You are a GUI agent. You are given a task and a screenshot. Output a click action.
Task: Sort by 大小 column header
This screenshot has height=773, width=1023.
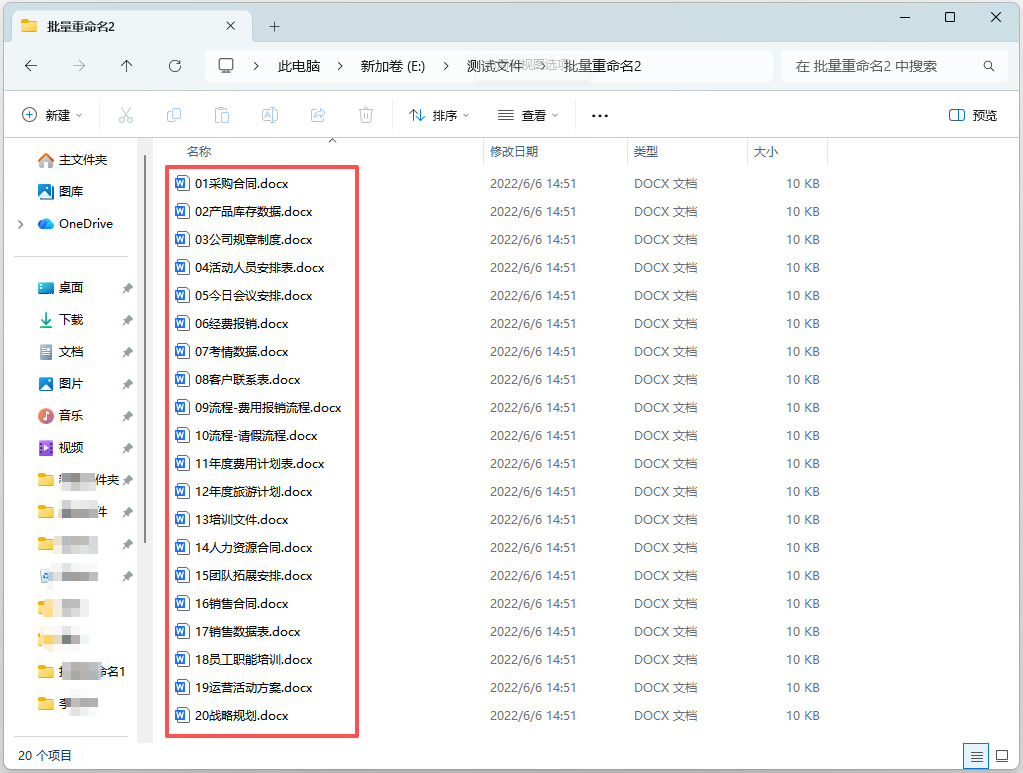766,151
